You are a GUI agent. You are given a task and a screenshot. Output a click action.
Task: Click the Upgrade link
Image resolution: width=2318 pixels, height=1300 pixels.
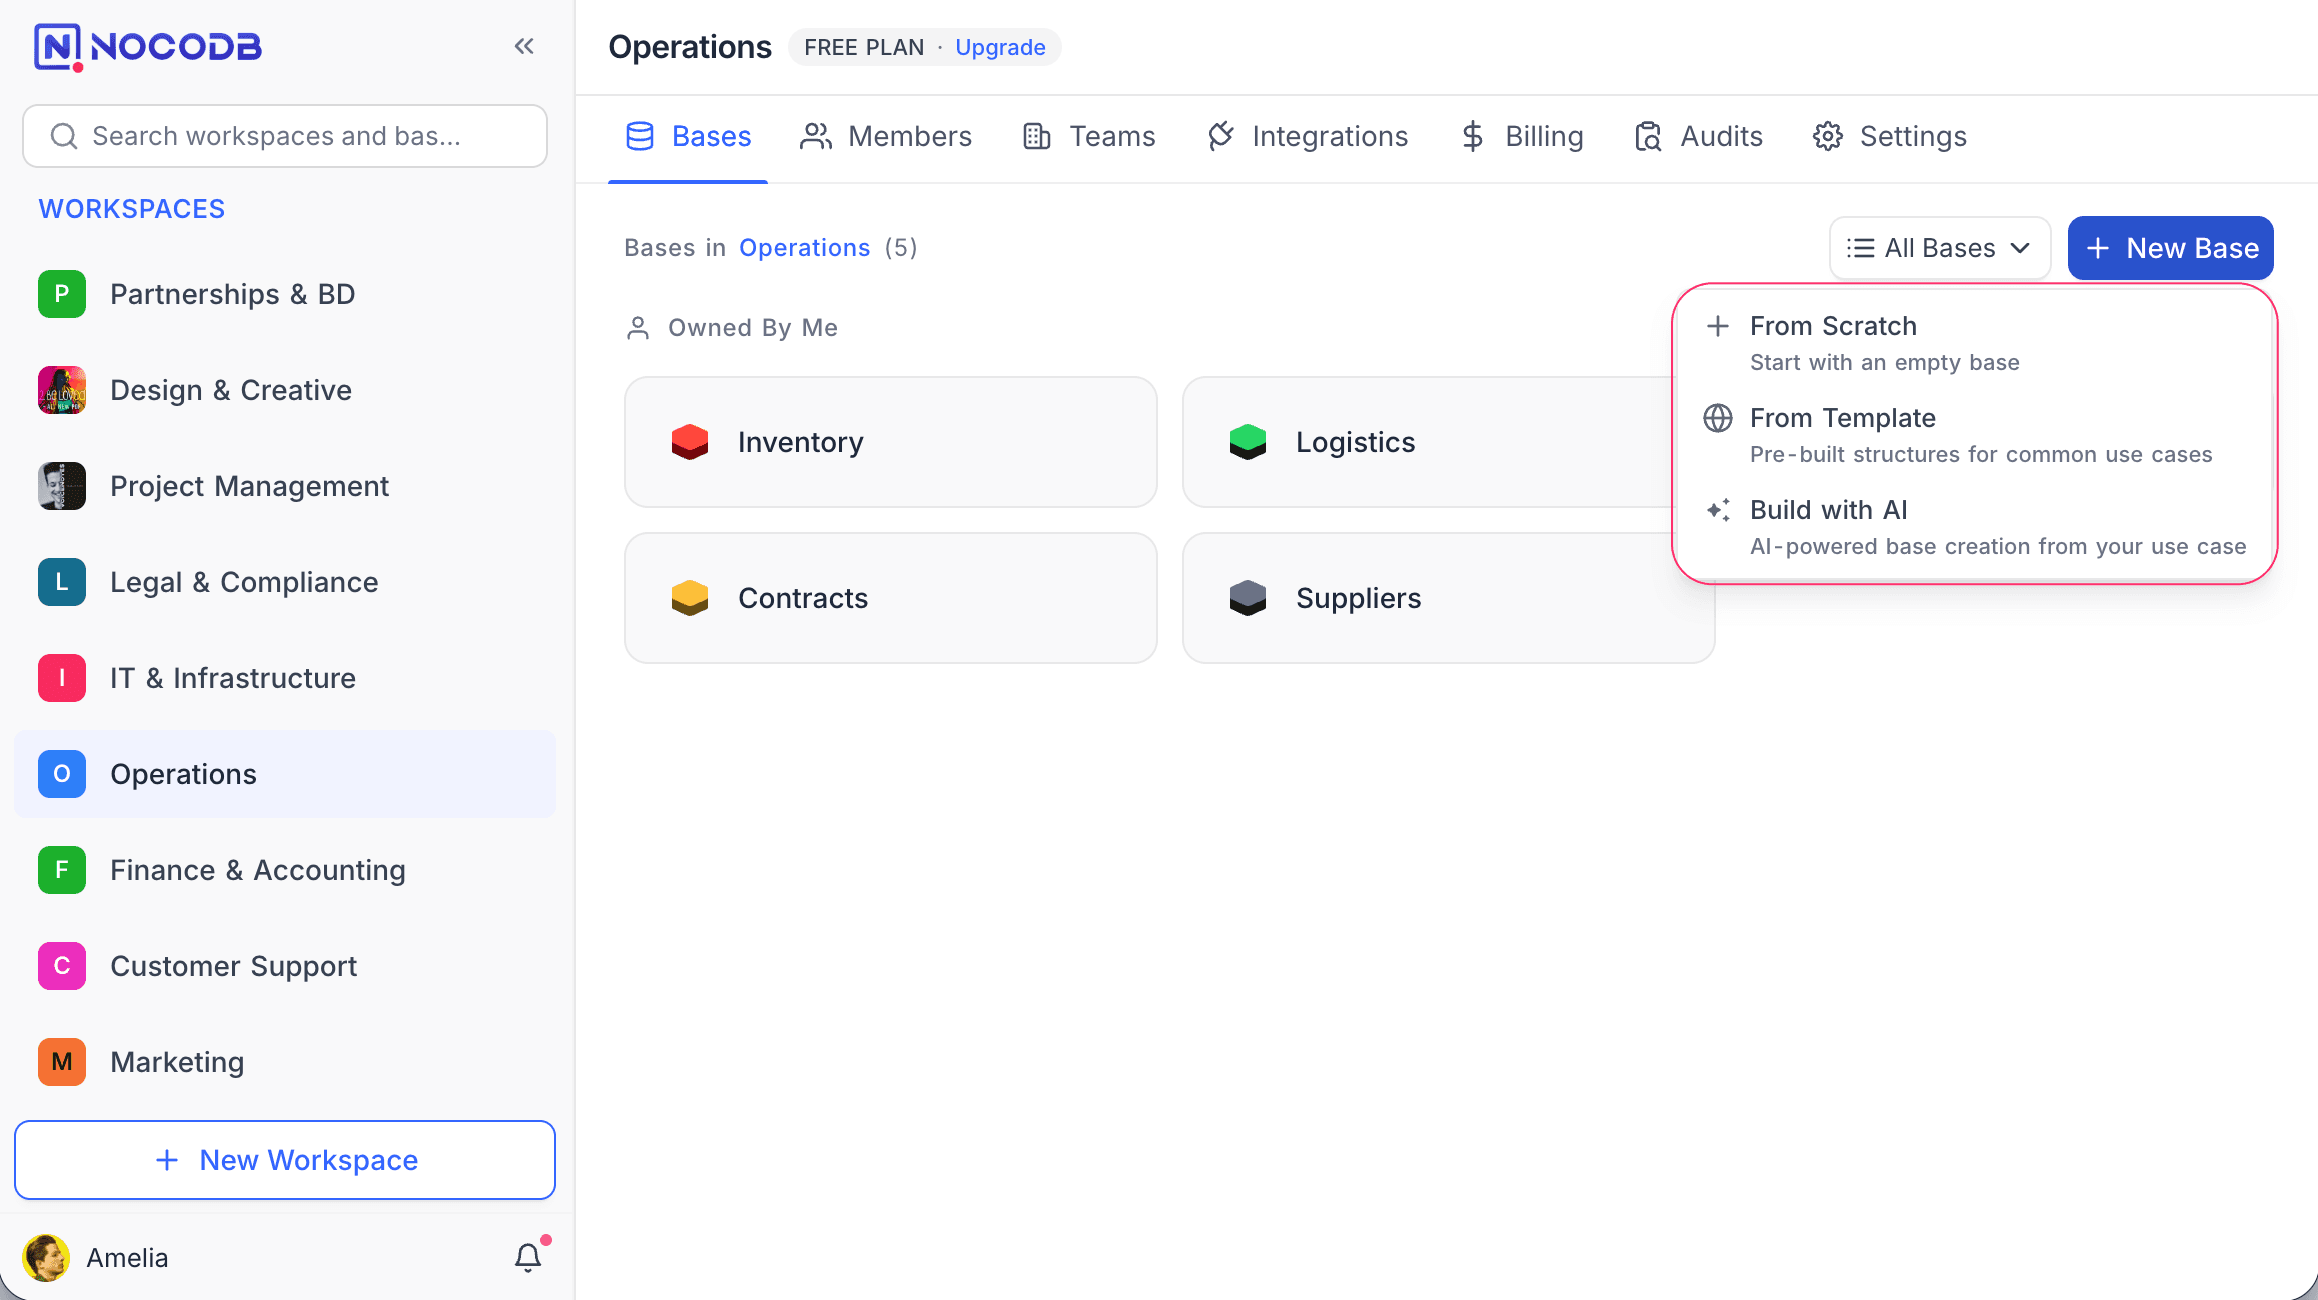pyautogui.click(x=1000, y=47)
